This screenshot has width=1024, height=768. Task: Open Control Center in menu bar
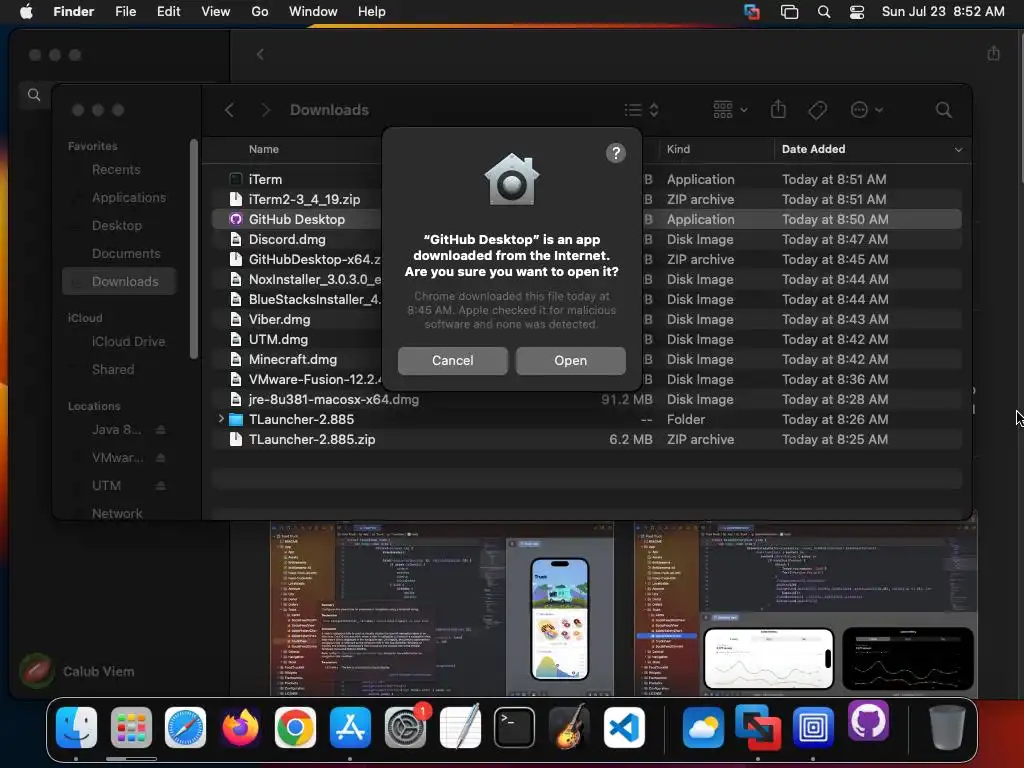pyautogui.click(x=857, y=12)
